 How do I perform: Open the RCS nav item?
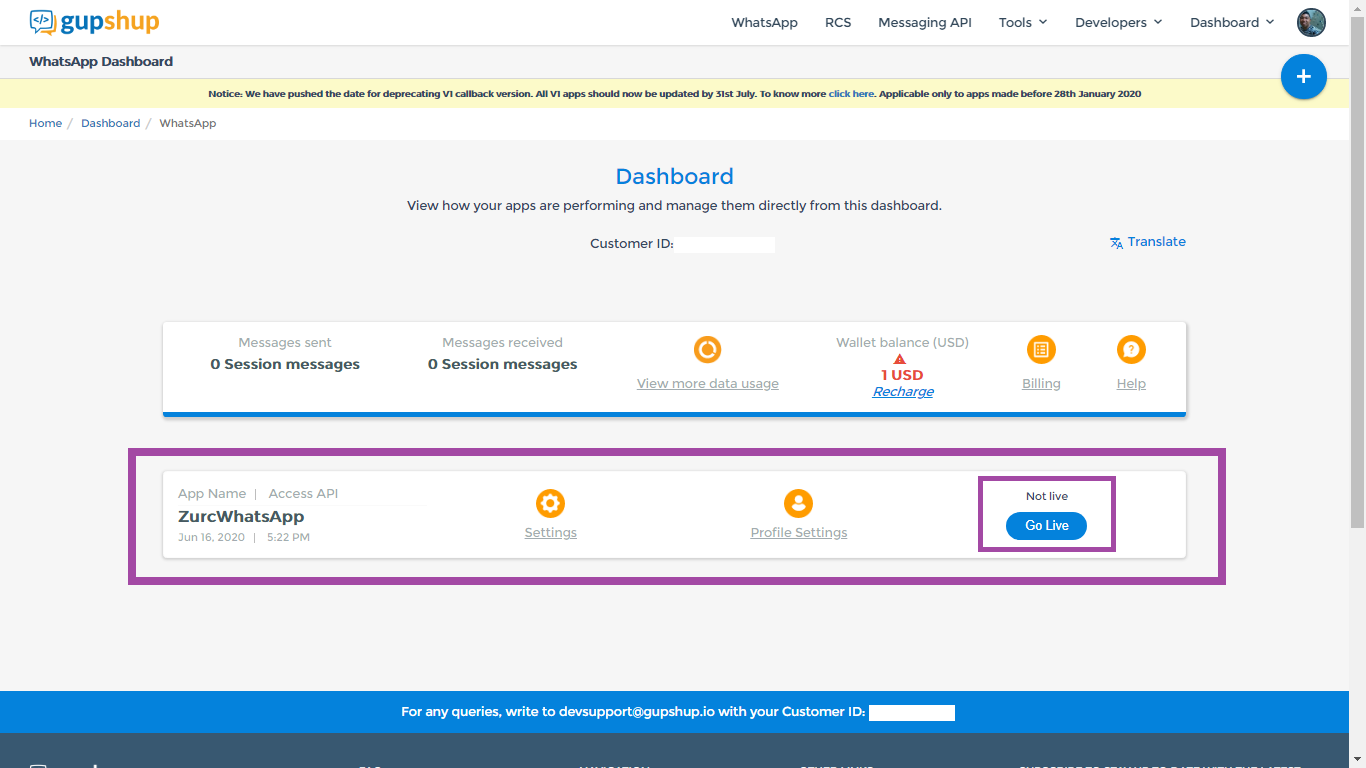coord(838,22)
